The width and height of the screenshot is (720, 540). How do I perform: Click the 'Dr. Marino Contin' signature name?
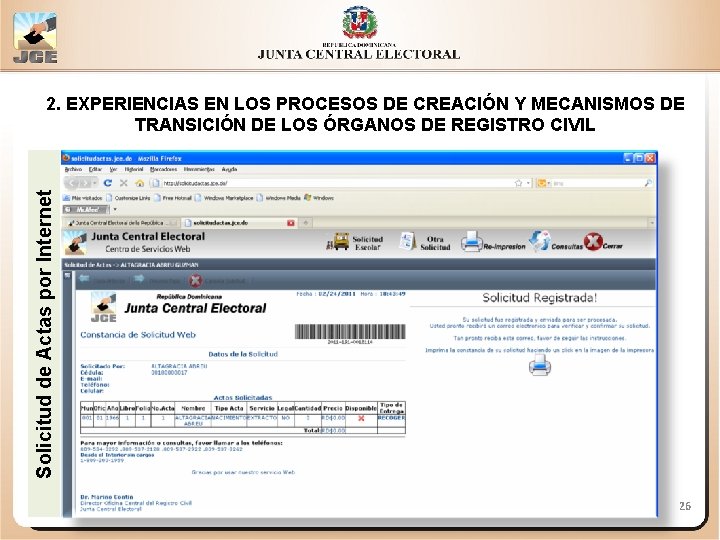pos(107,497)
